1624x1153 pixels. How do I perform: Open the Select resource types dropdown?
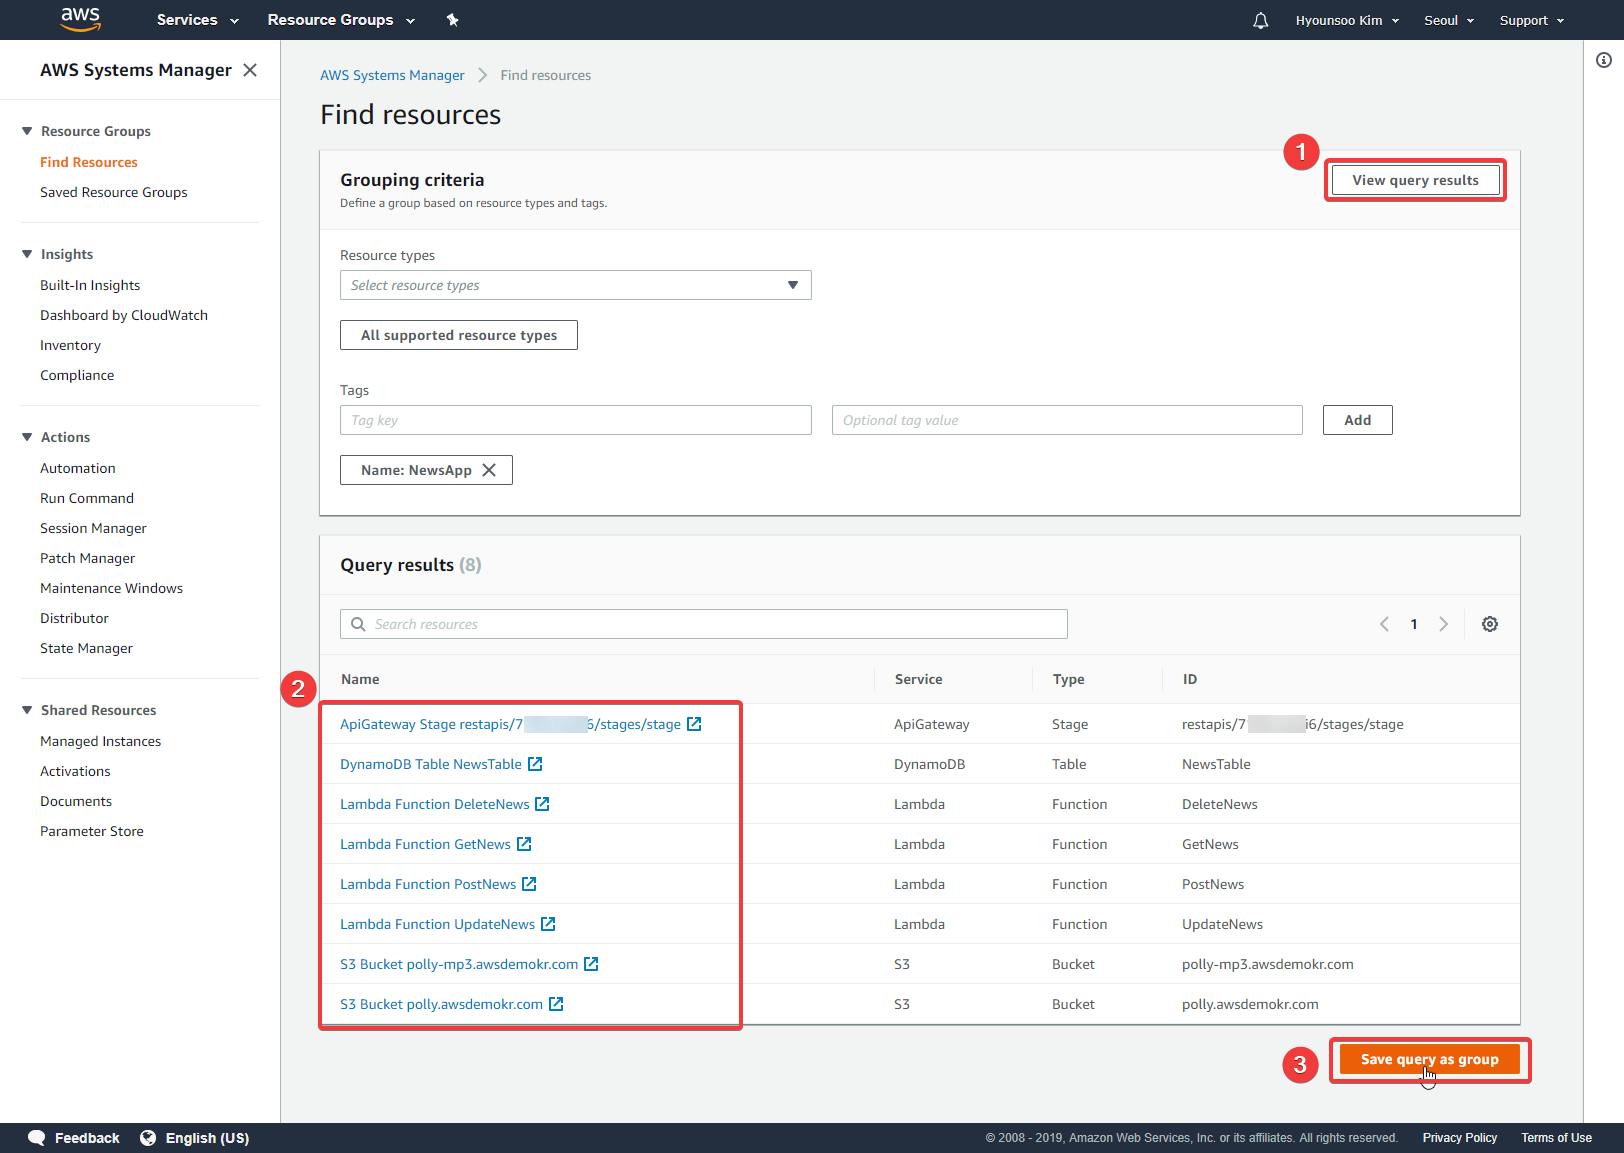click(576, 285)
